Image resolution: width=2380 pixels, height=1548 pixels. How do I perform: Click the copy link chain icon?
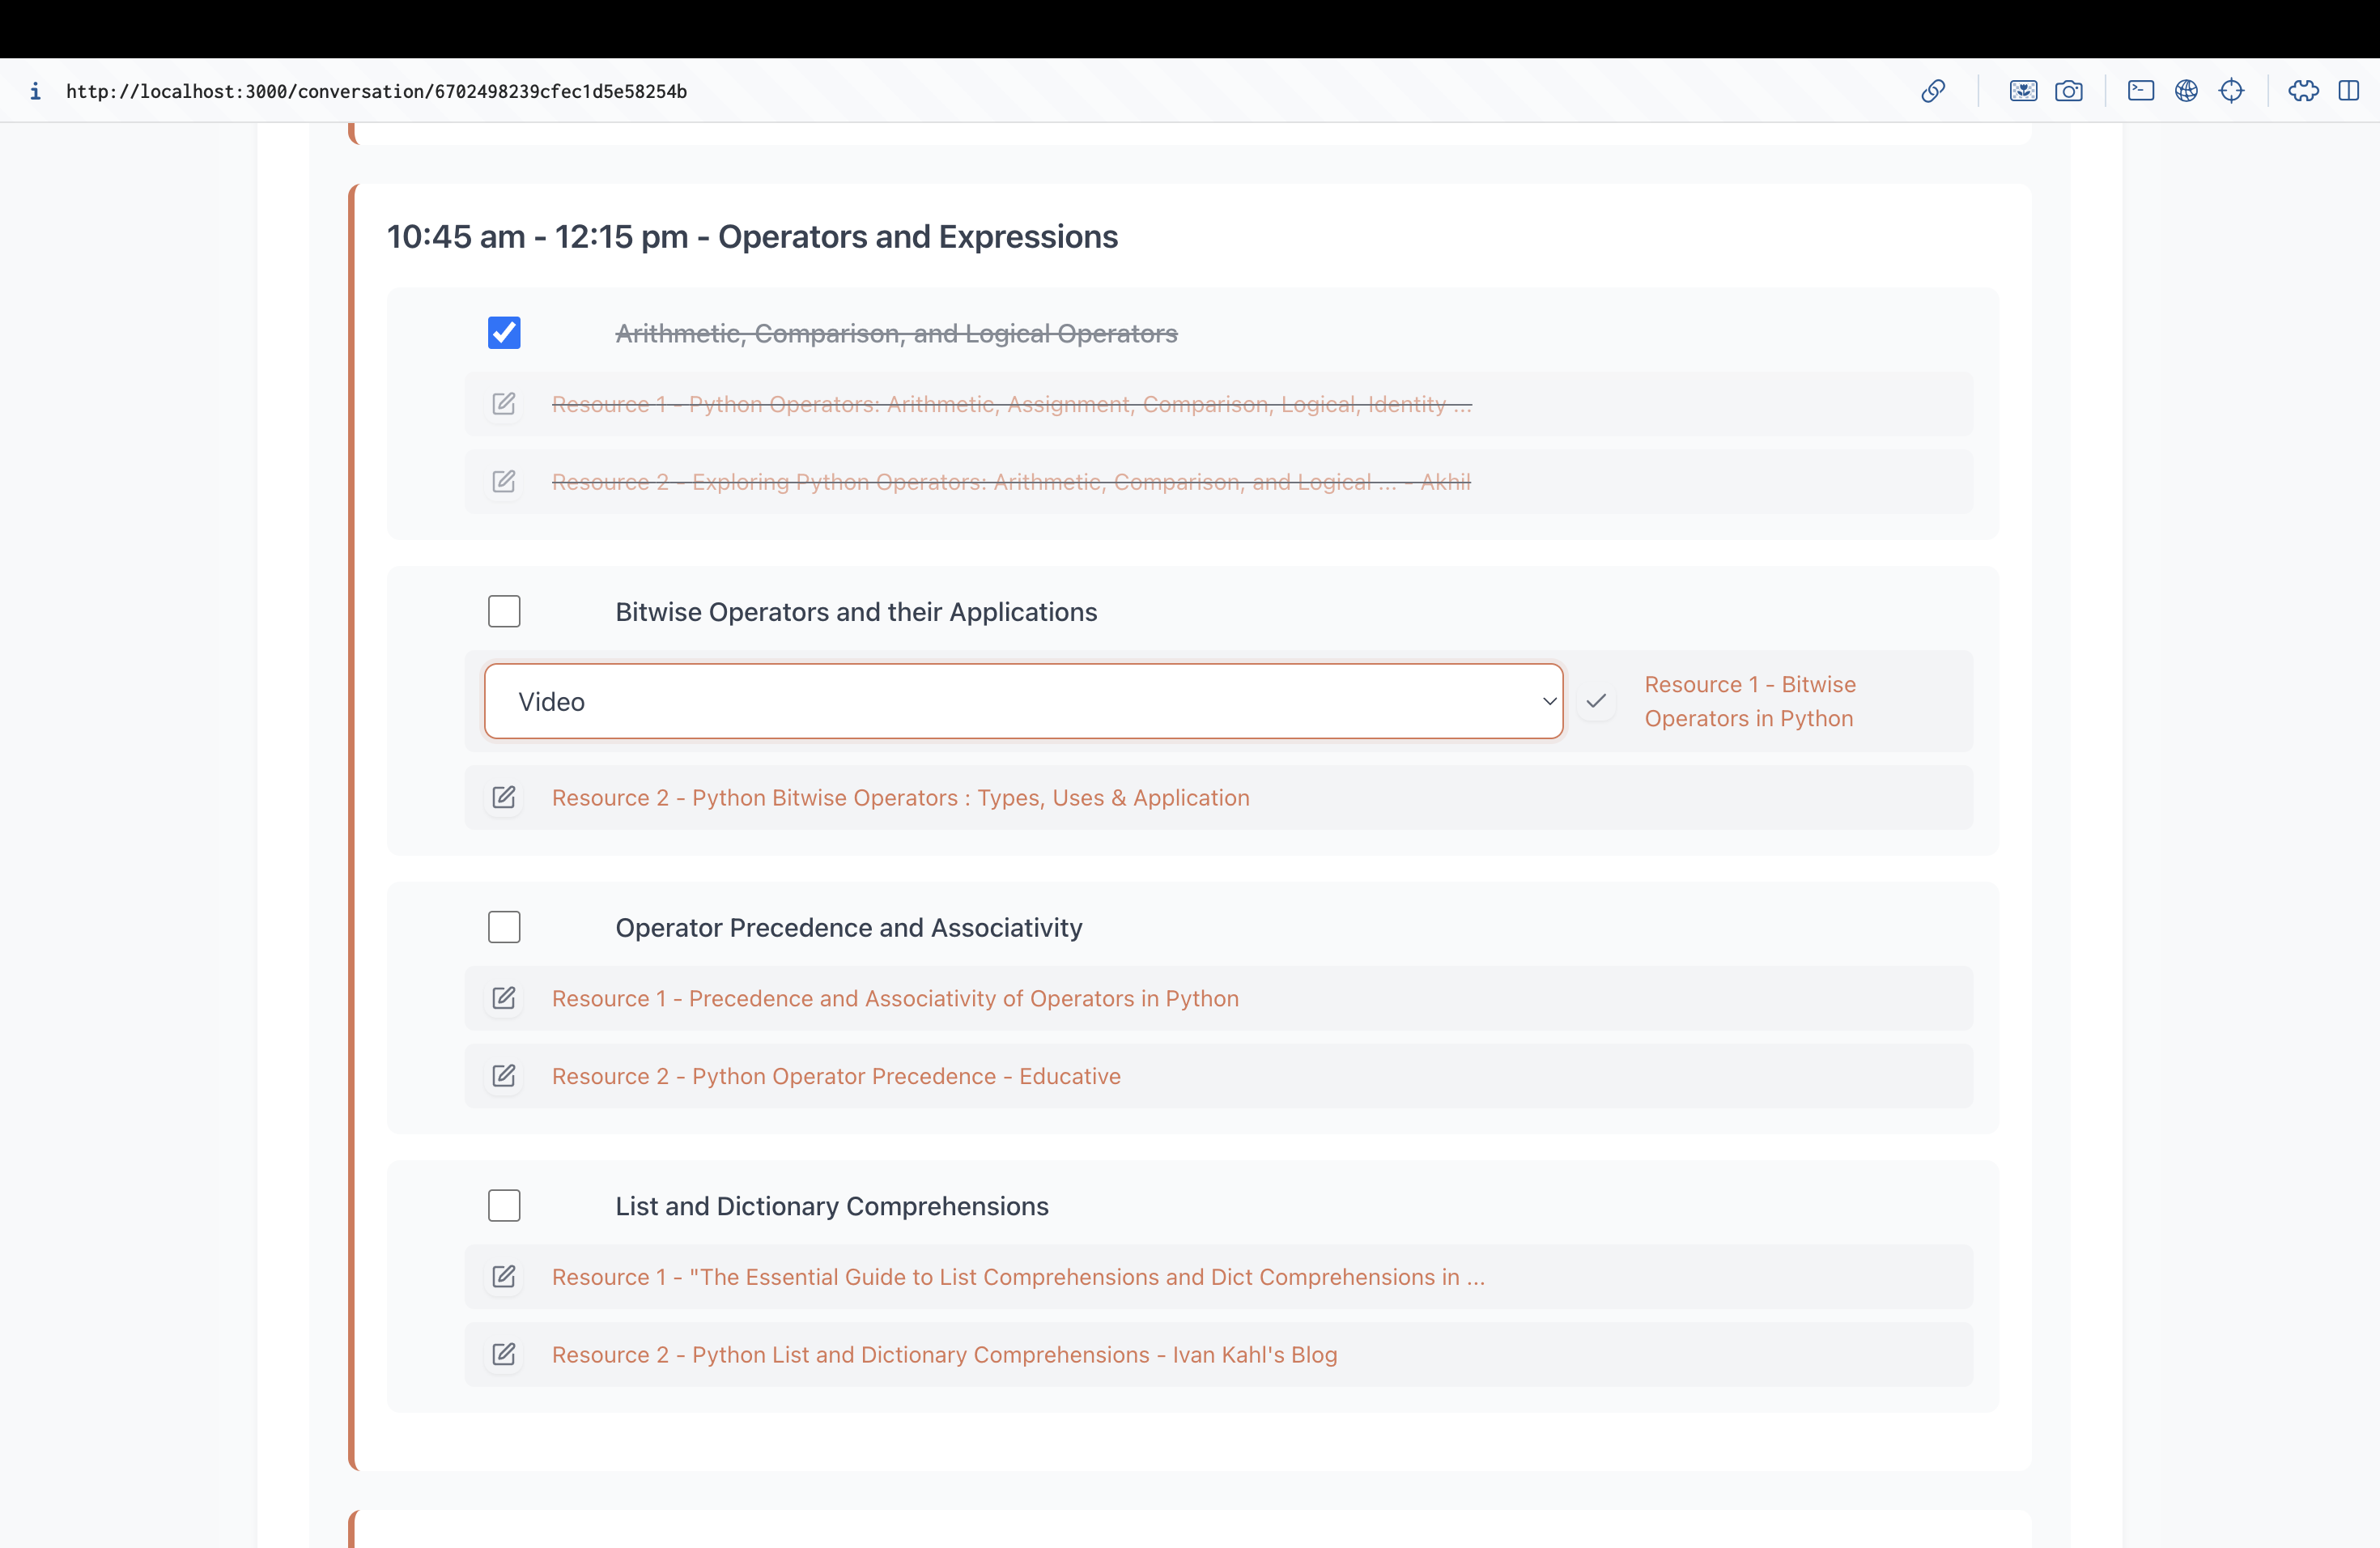pyautogui.click(x=1933, y=91)
